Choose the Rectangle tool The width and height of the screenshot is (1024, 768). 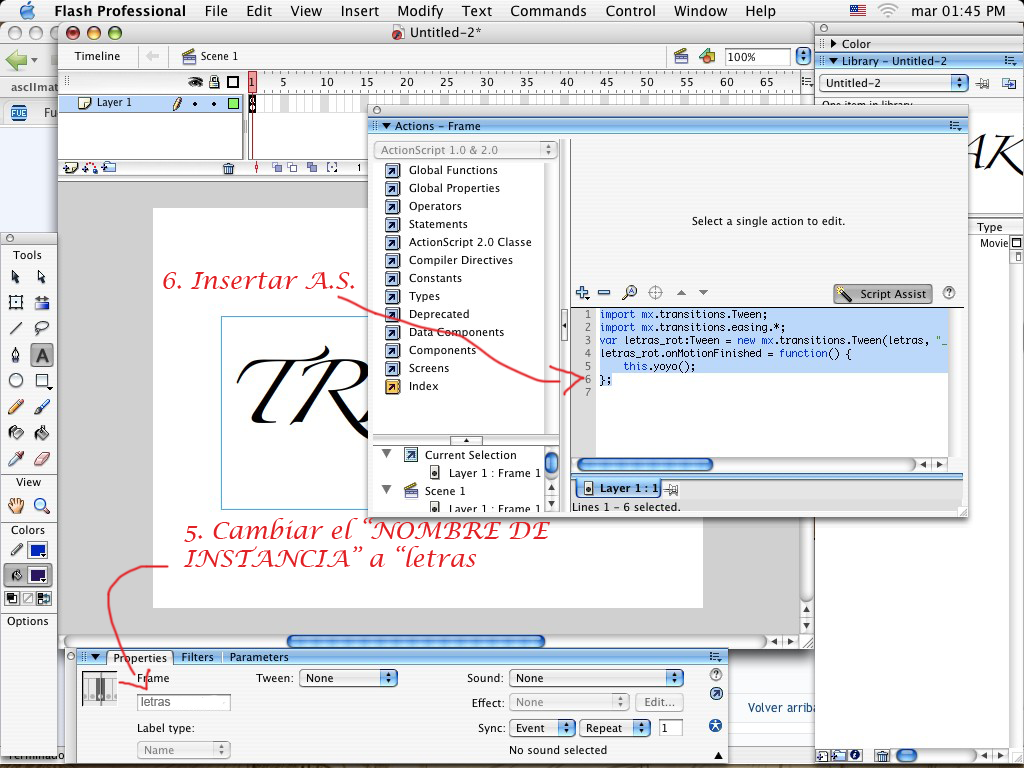(x=42, y=381)
